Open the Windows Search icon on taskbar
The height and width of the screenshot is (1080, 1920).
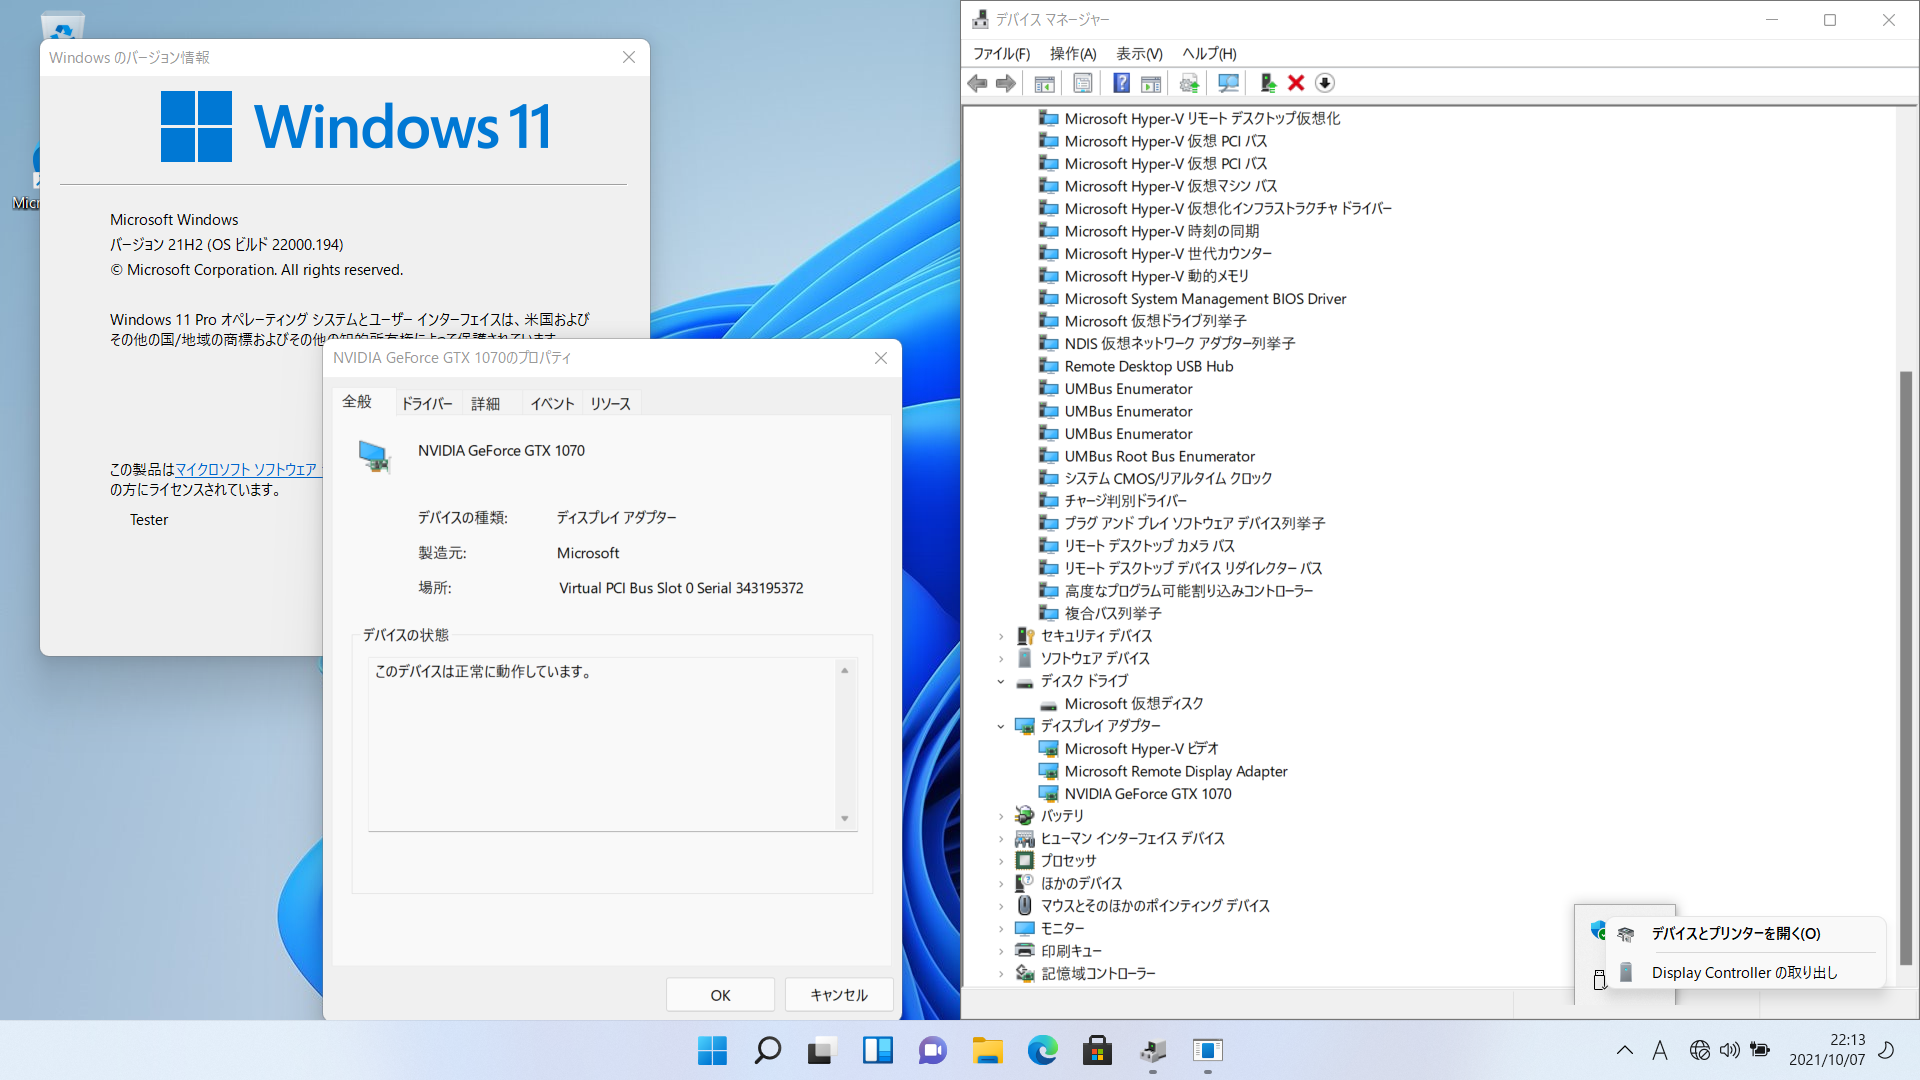767,1051
